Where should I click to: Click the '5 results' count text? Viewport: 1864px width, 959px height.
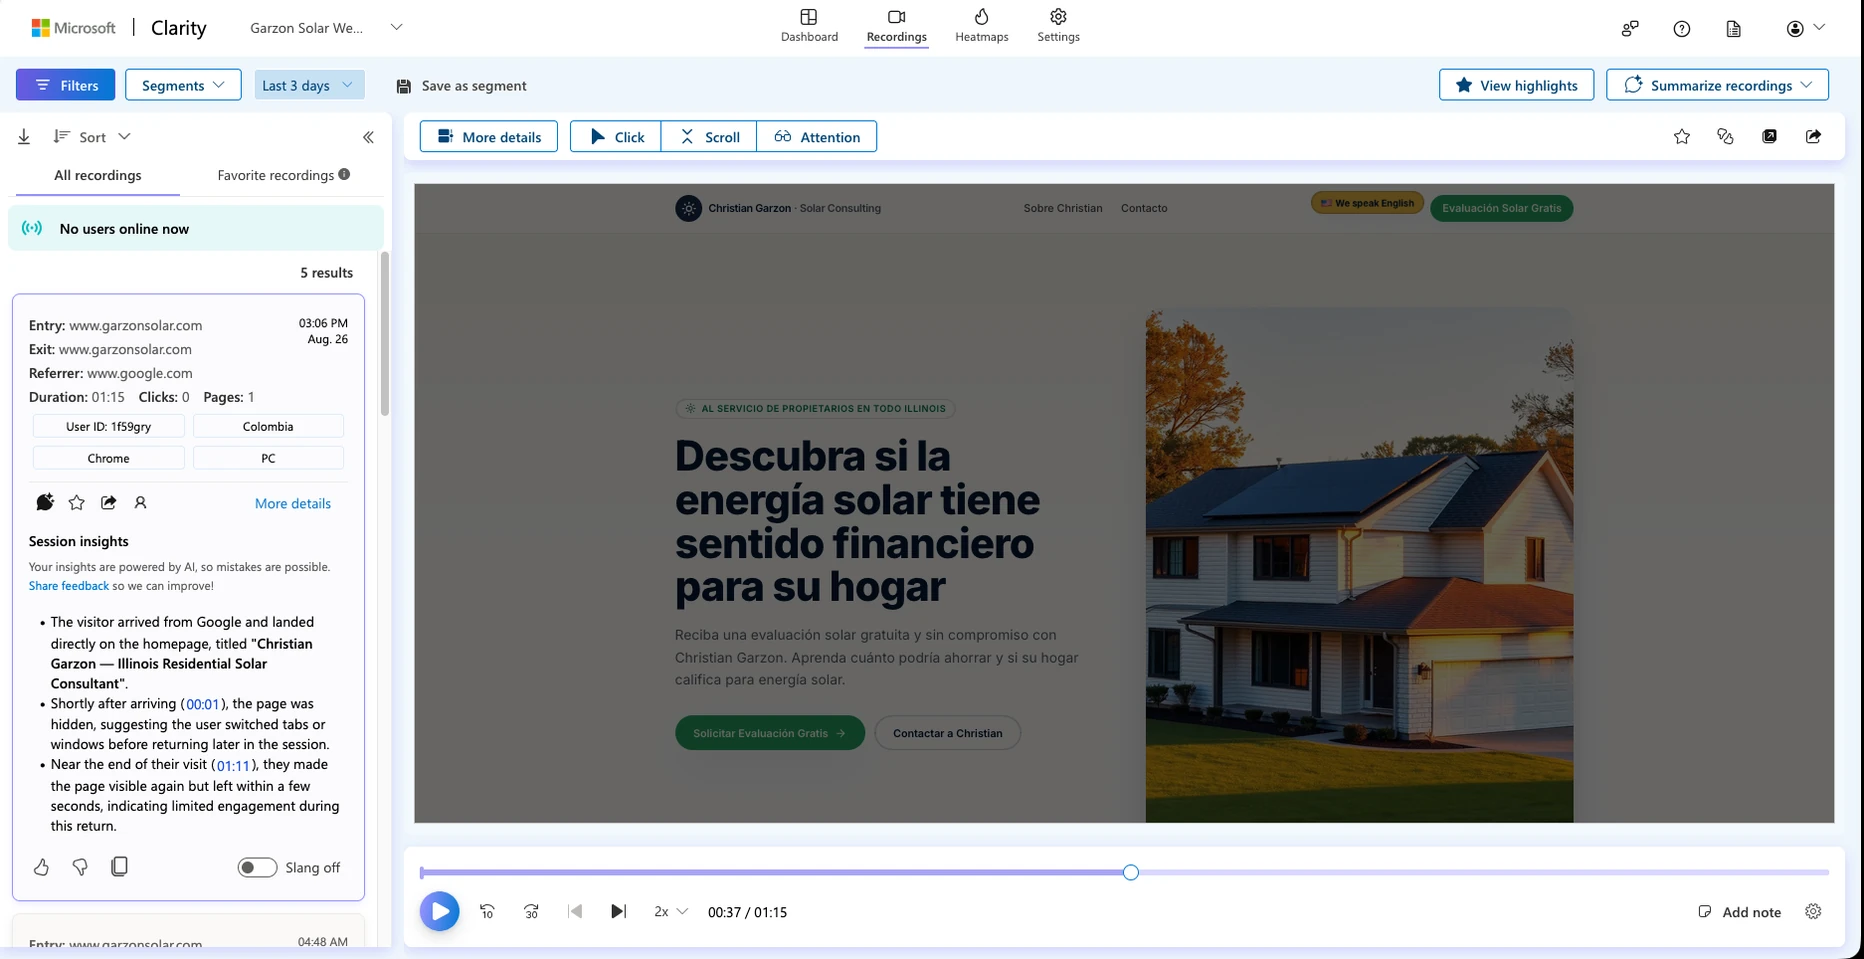pyautogui.click(x=326, y=272)
